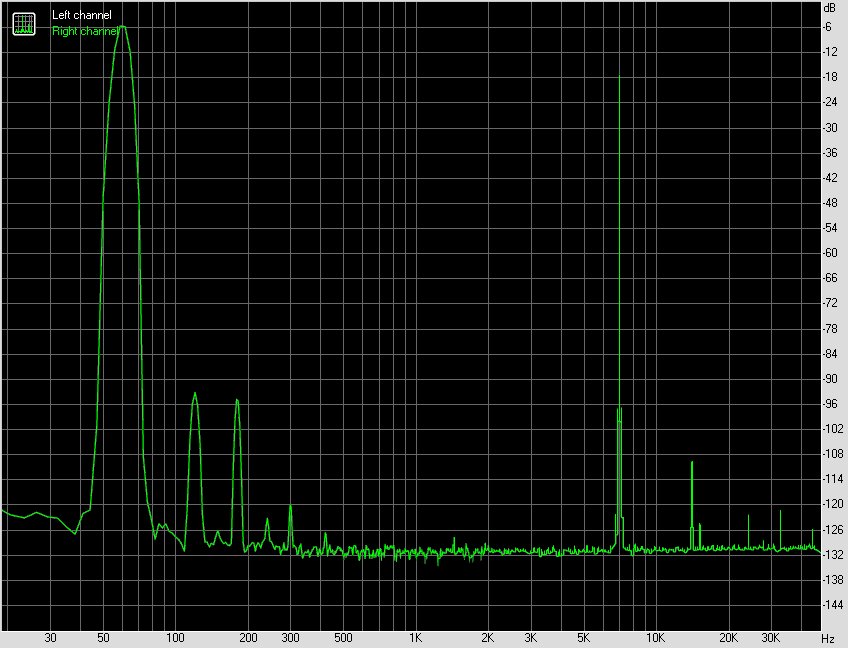Click the 100 Hz frequency label
The image size is (848, 648).
[175, 638]
